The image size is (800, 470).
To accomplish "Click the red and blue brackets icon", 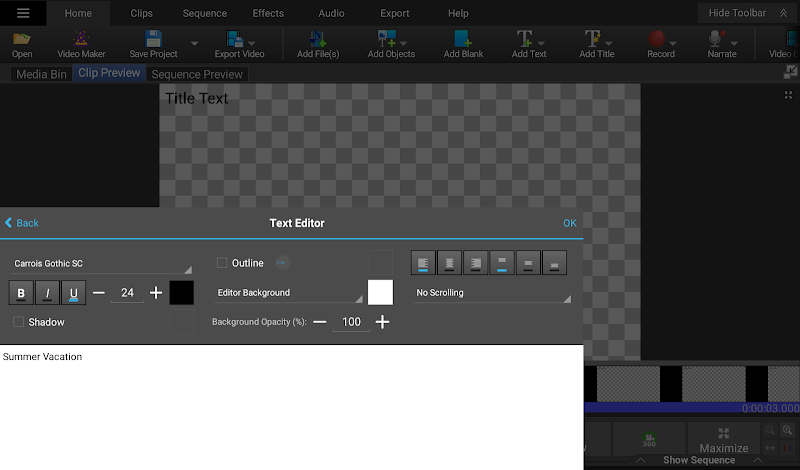I will pyautogui.click(x=788, y=448).
